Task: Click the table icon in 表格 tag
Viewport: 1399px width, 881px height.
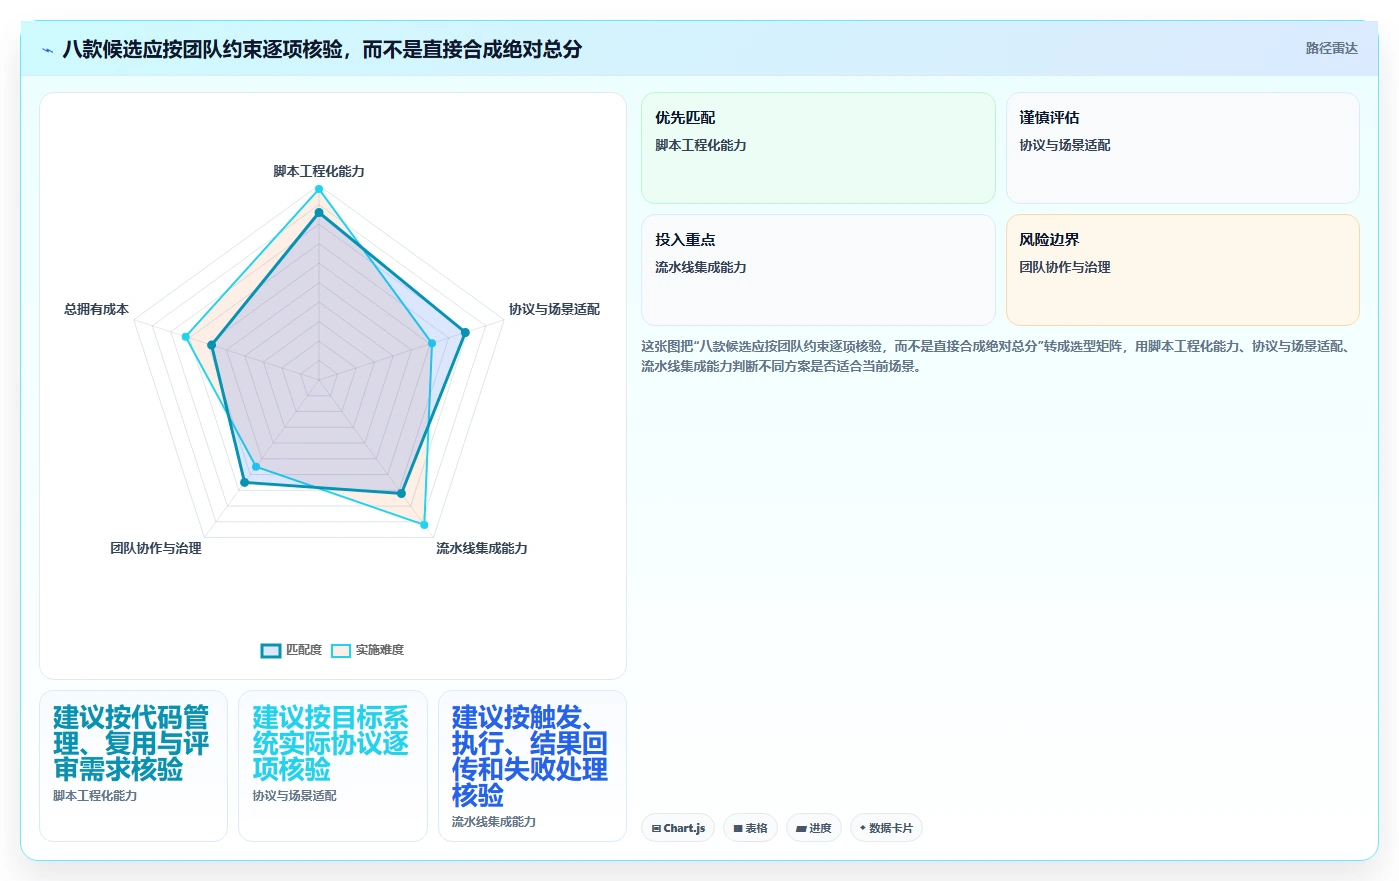Action: click(738, 828)
